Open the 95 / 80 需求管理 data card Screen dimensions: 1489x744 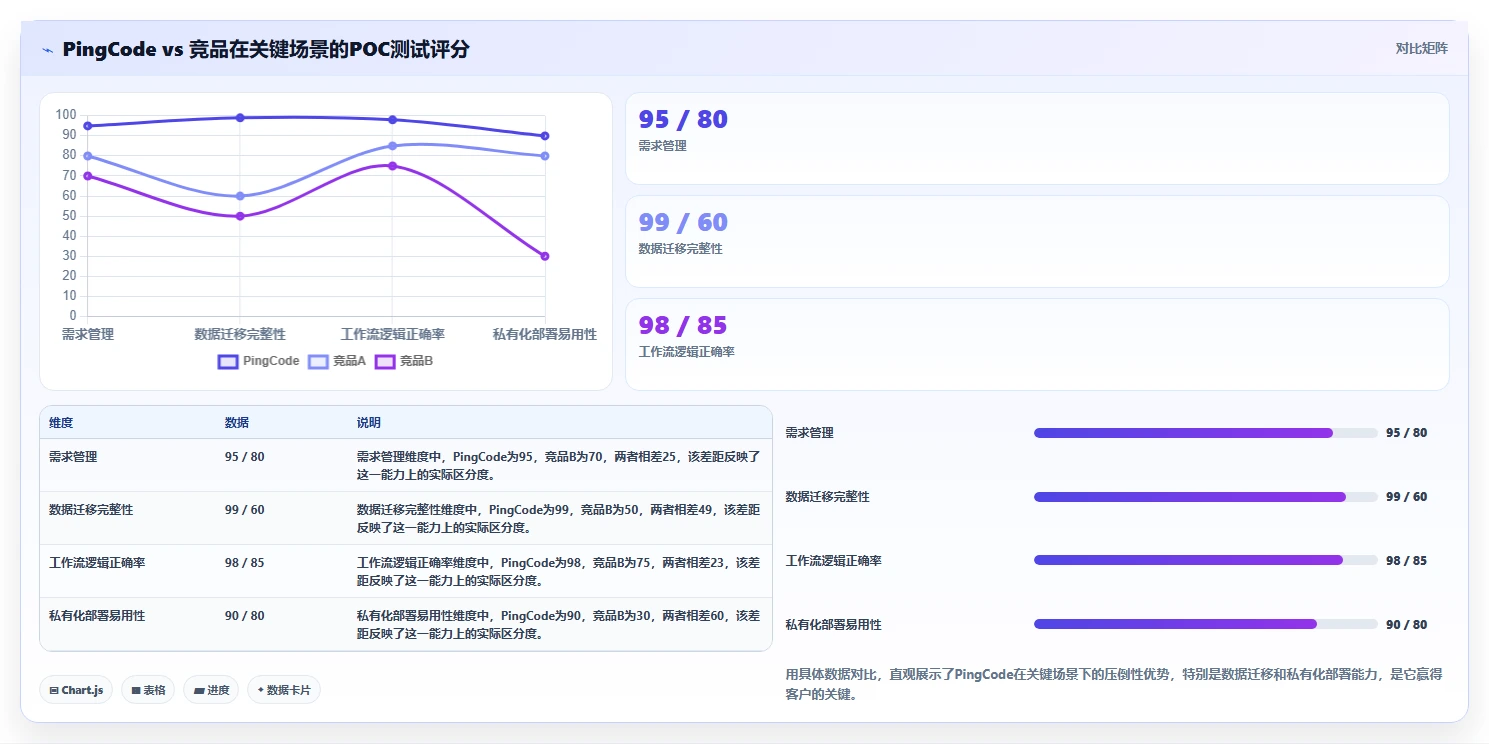(x=1037, y=139)
